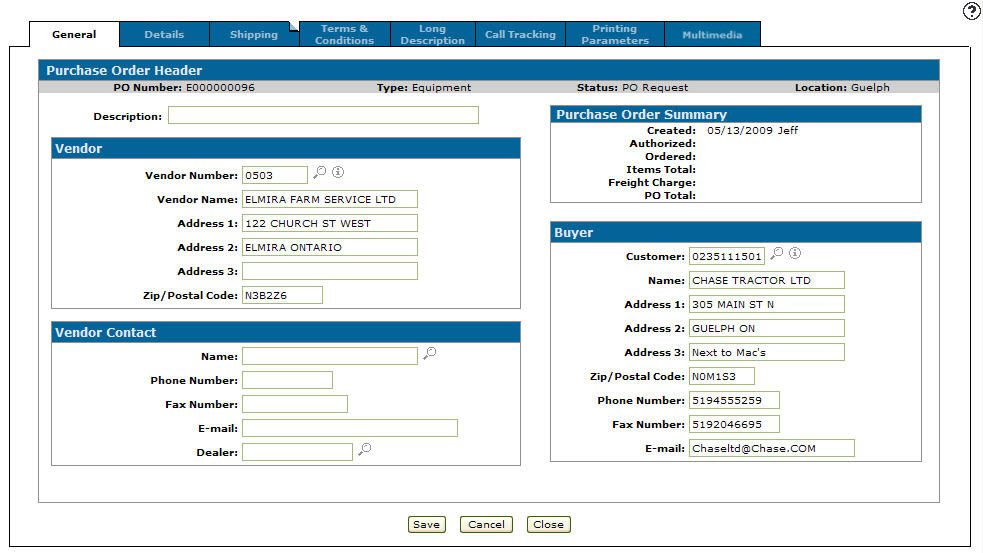Click PO Number value E000000096
This screenshot has height=553, width=983.
pyautogui.click(x=220, y=88)
